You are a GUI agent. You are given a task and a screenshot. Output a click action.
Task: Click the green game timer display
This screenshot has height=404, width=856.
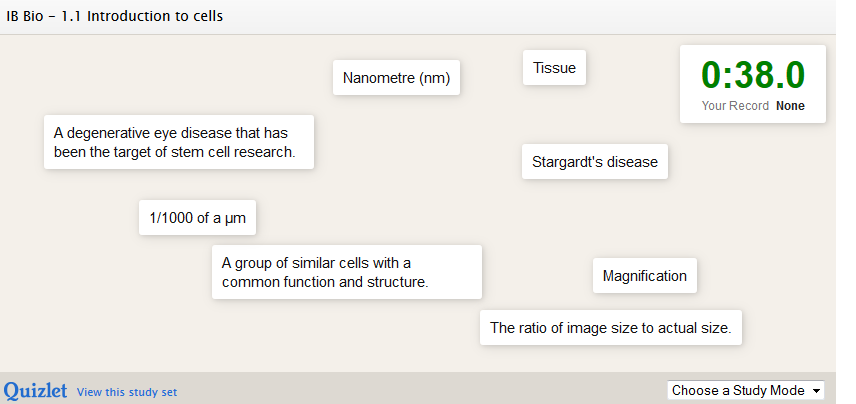[x=752, y=76]
